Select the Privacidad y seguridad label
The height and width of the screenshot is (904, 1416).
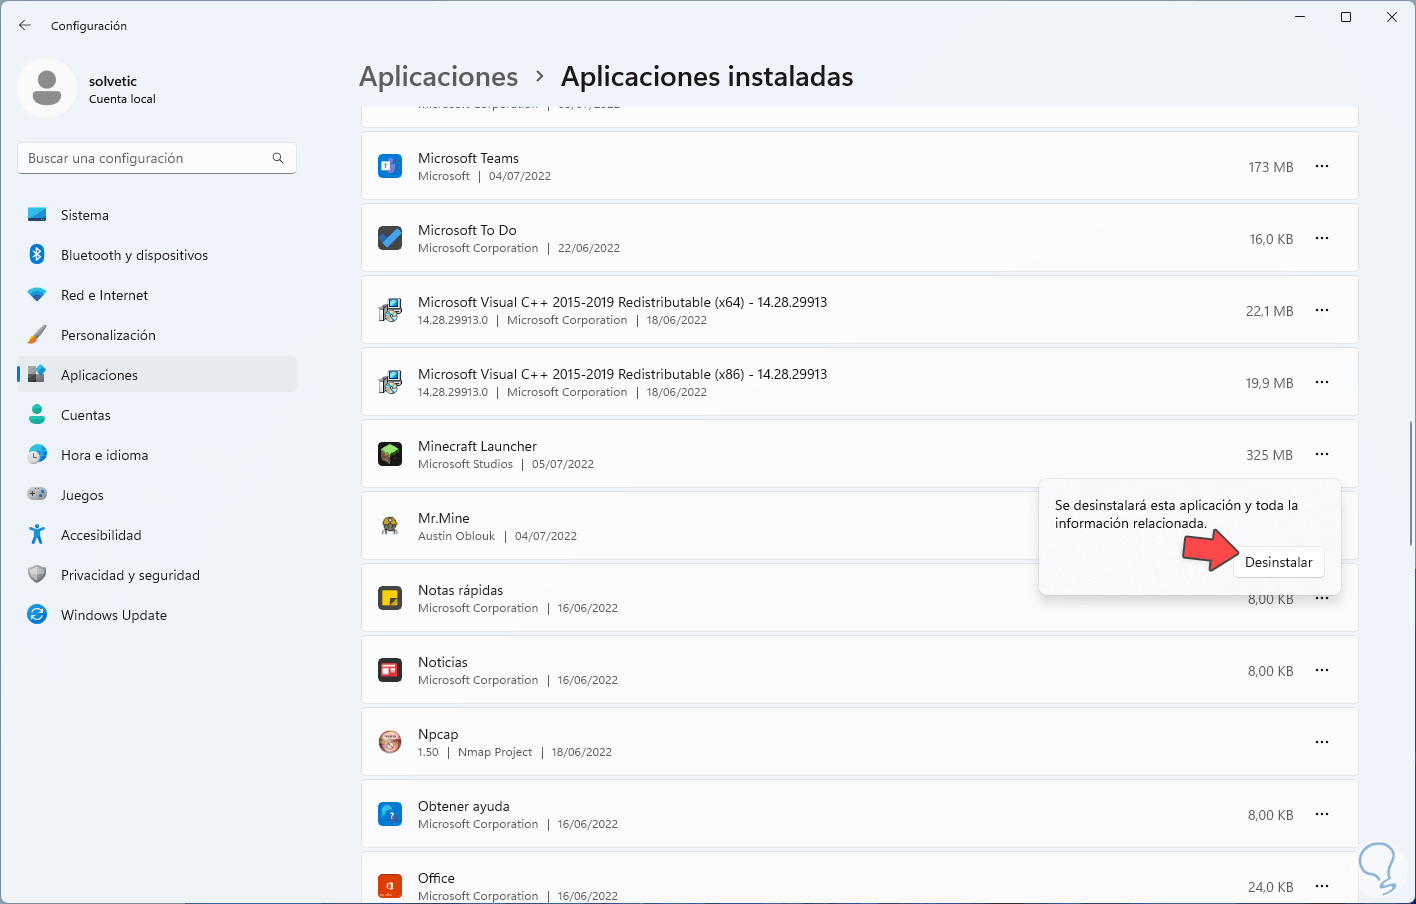(x=130, y=575)
